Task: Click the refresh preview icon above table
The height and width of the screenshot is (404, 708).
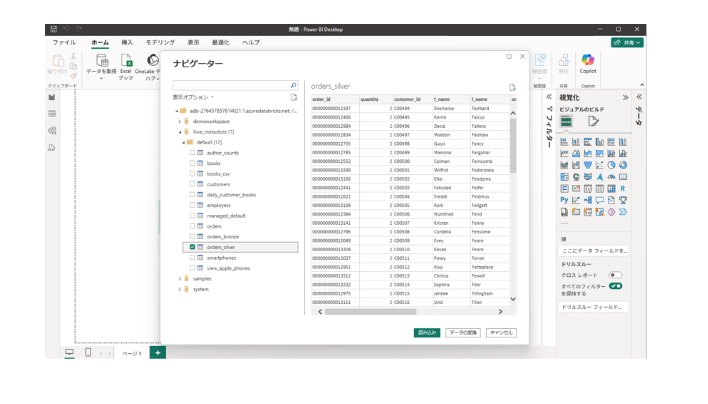Action: [512, 87]
